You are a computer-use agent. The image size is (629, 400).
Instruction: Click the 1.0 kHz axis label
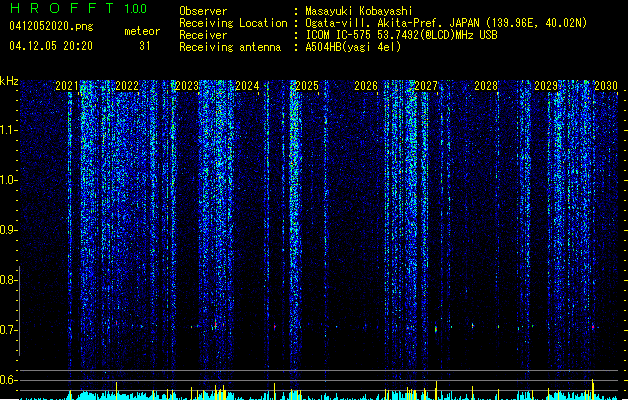(9, 180)
